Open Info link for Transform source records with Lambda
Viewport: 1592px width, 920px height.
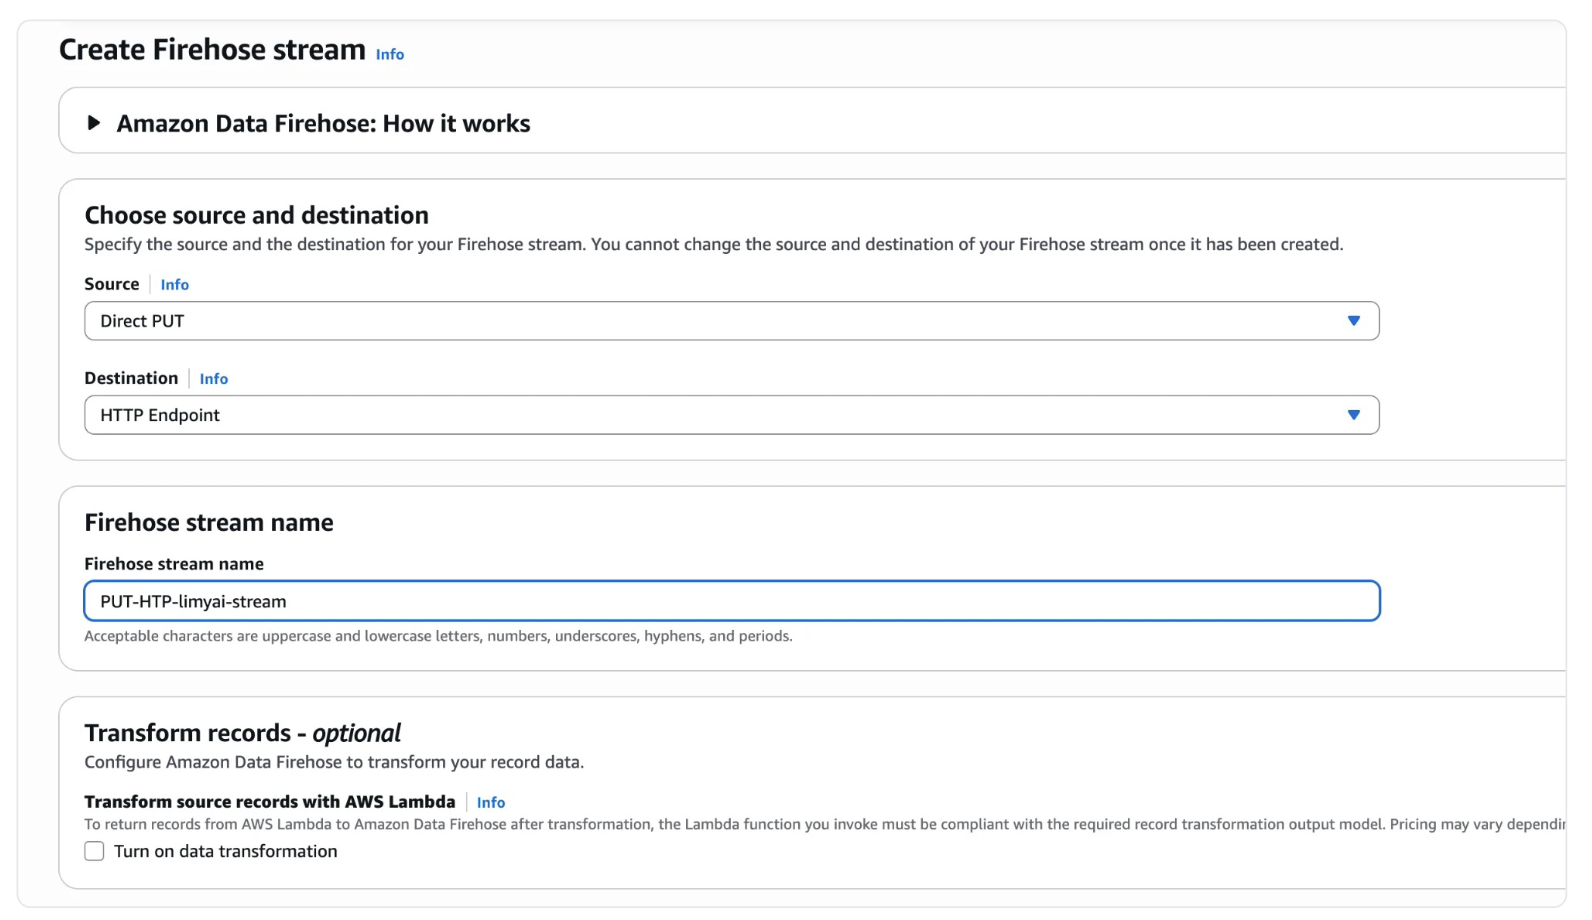(x=490, y=803)
